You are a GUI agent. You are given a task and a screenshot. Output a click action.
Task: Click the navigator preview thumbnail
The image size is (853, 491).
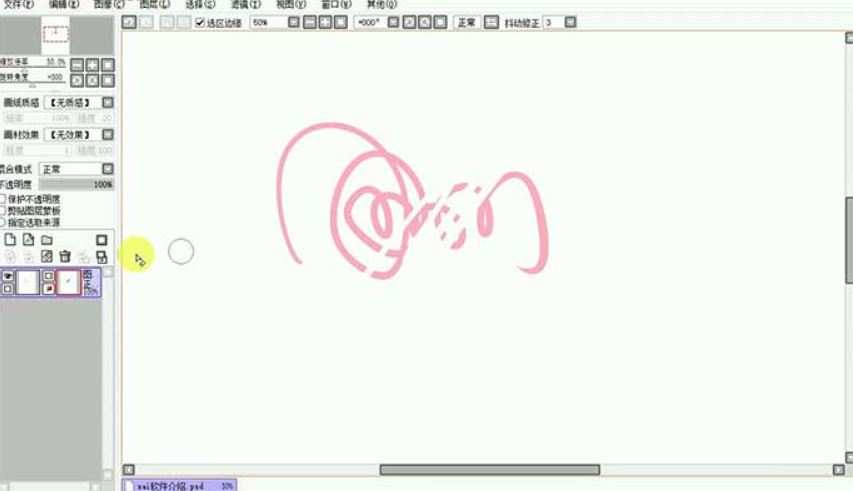(x=55, y=37)
